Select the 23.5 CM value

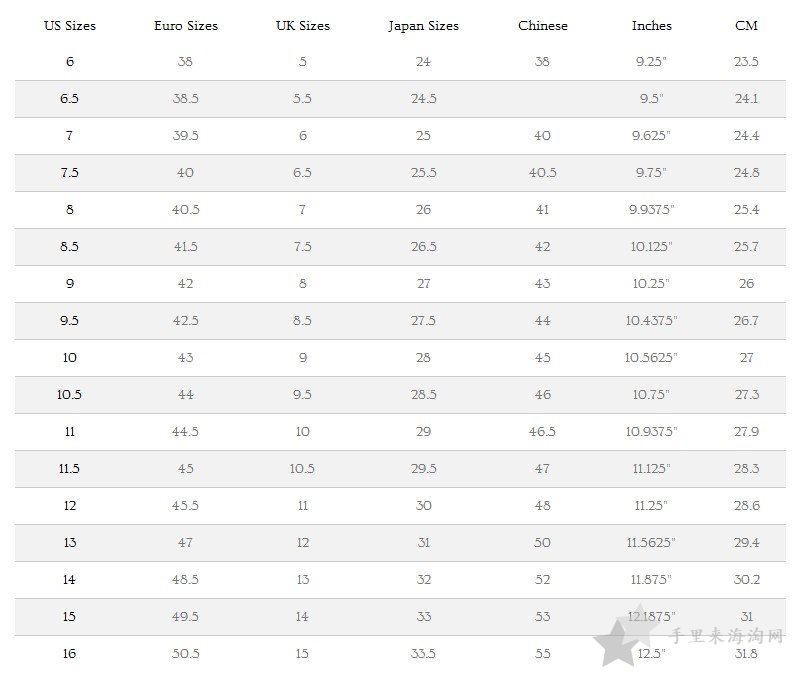pyautogui.click(x=746, y=61)
